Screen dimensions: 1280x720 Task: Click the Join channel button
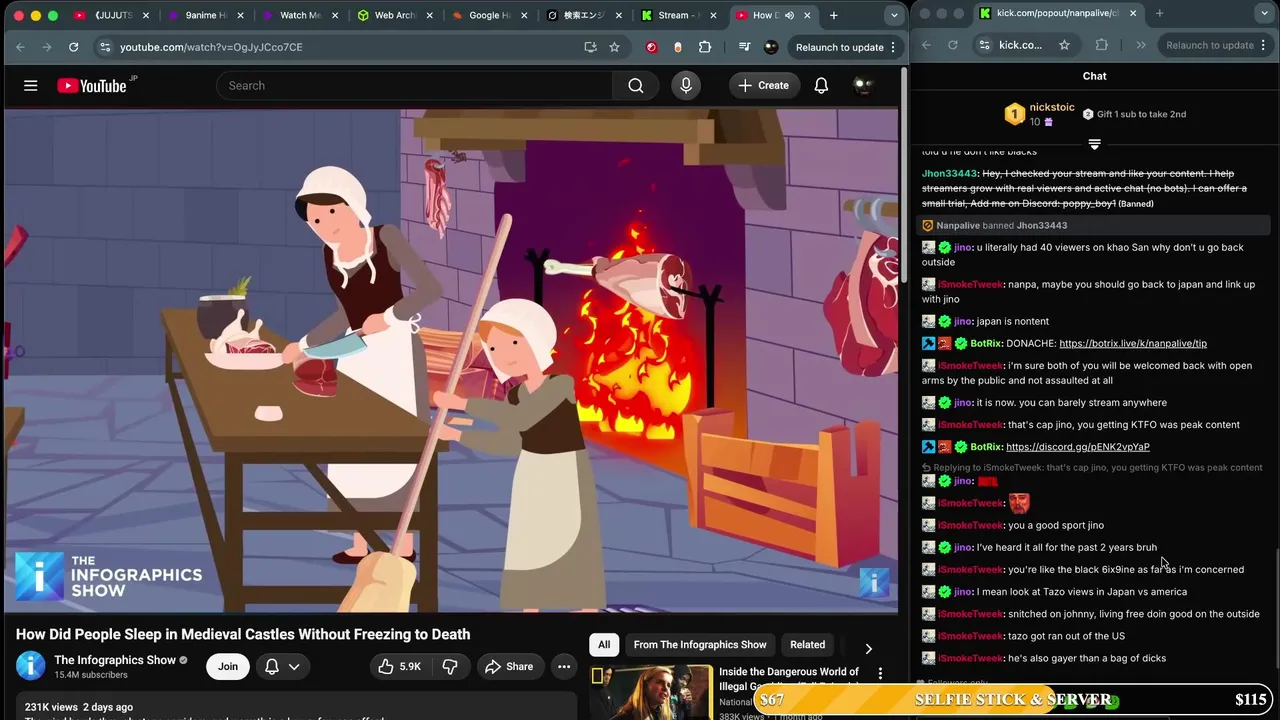(x=228, y=667)
